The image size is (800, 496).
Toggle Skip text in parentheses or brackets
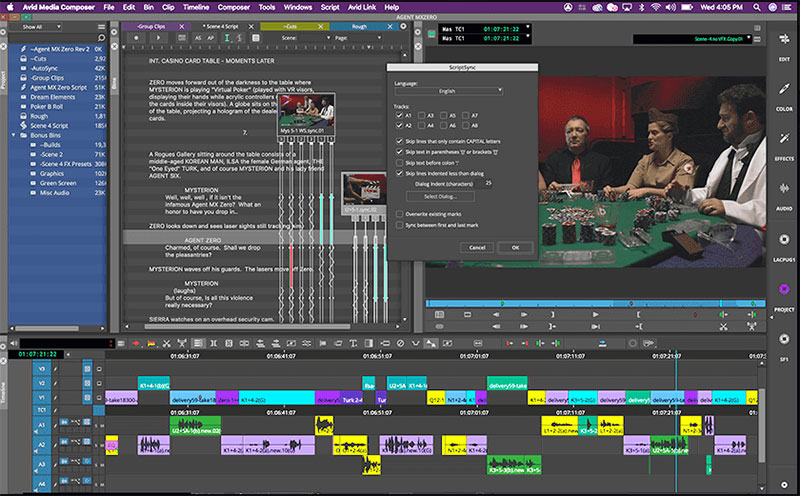(399, 152)
